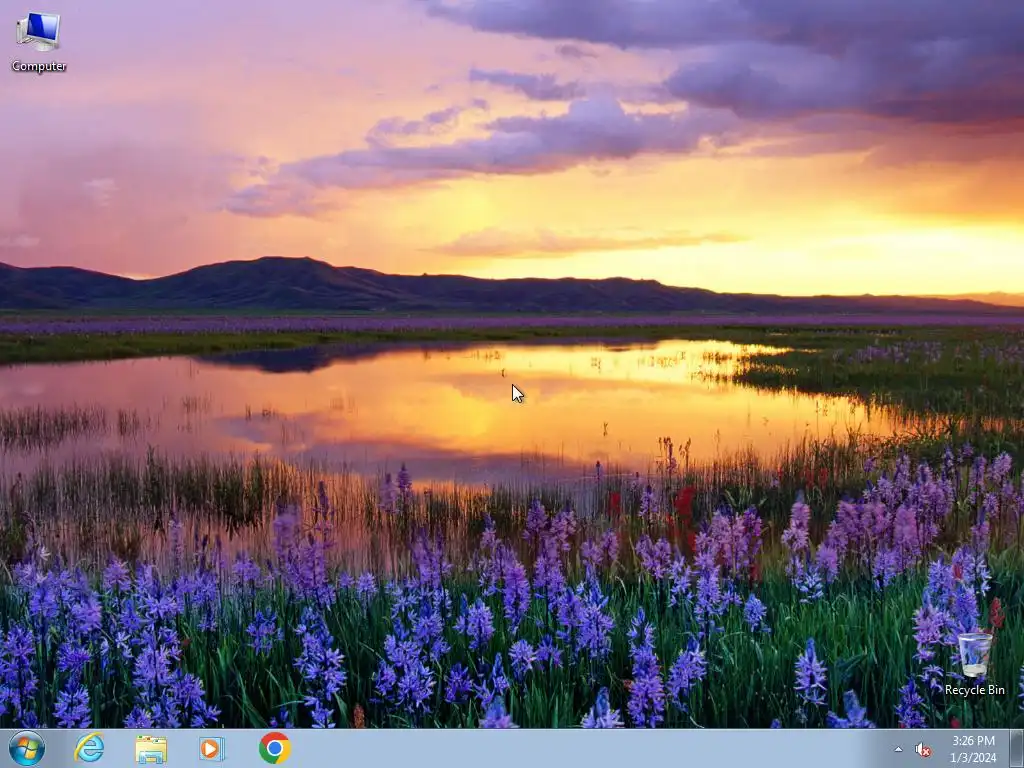Open Windows Explorer folder icon in taskbar
1024x768 pixels.
tap(151, 749)
